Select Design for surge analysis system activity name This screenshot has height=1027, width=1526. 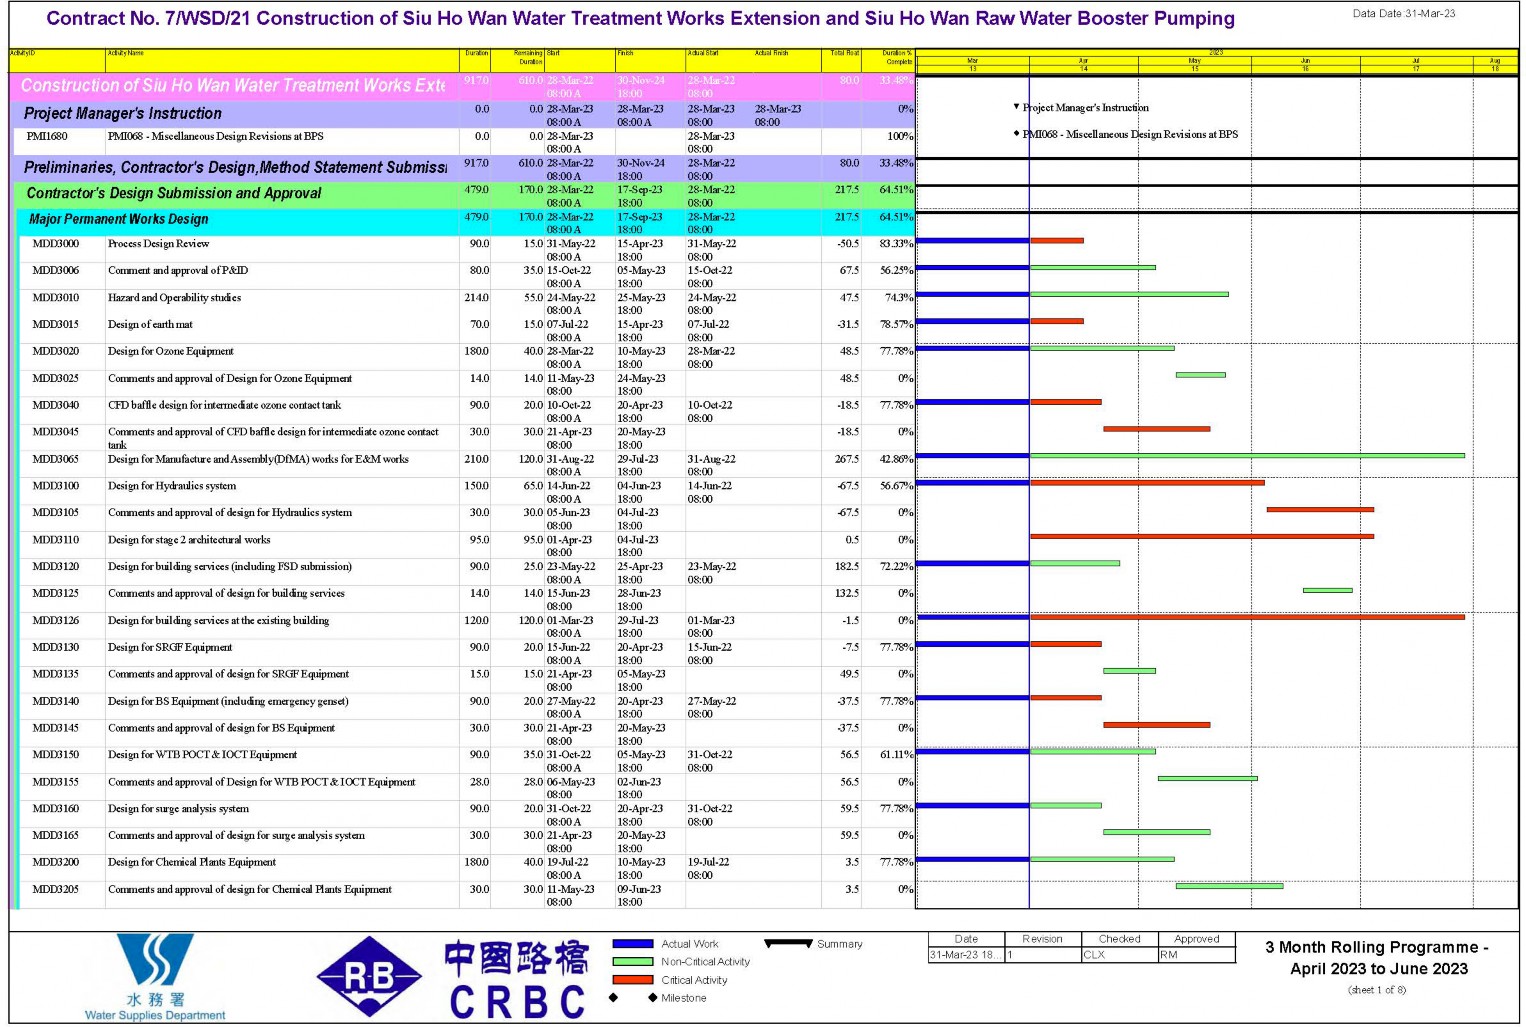point(178,809)
